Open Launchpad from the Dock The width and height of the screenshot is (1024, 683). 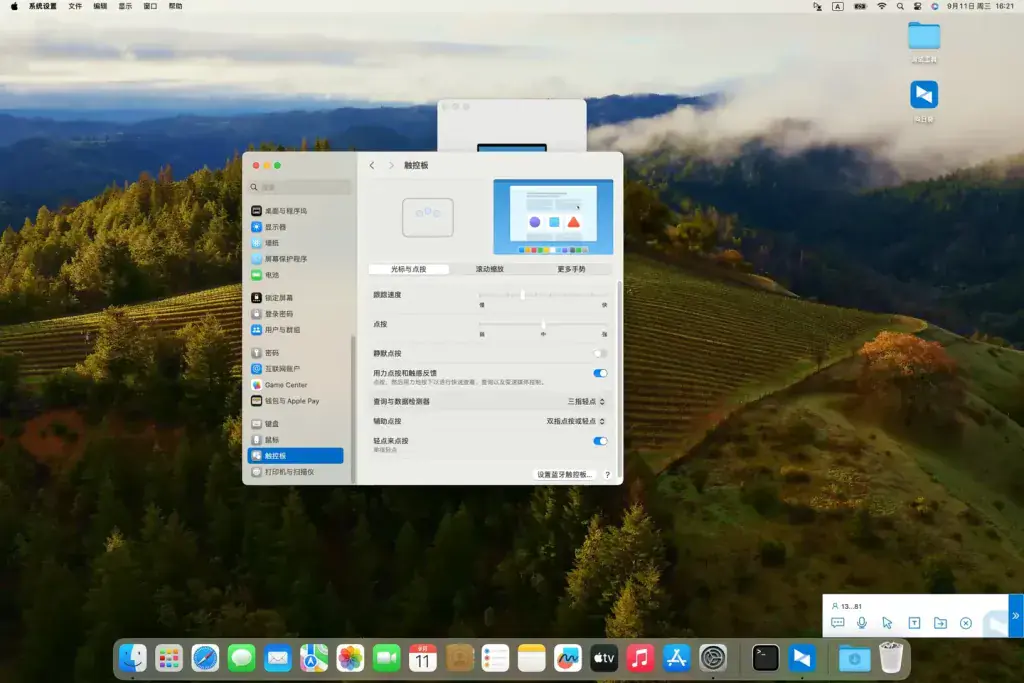169,658
